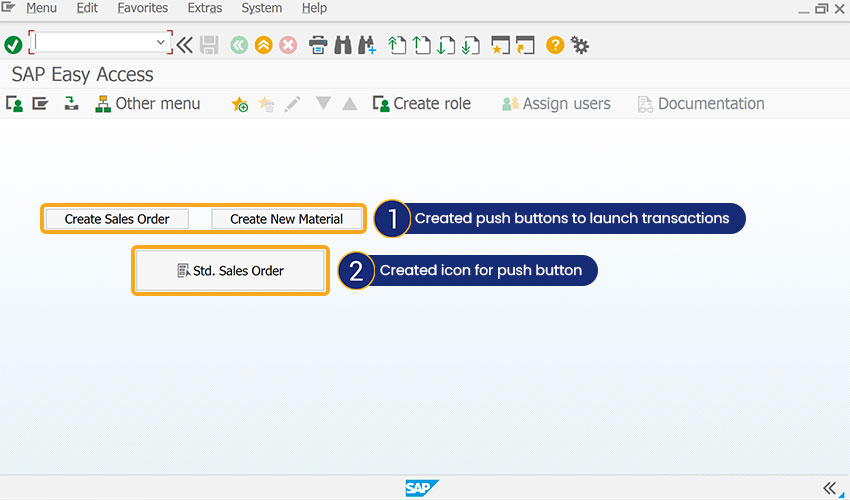Image resolution: width=850 pixels, height=500 pixels.
Task: Click the green Enter checkmark icon
Action: pyautogui.click(x=13, y=45)
